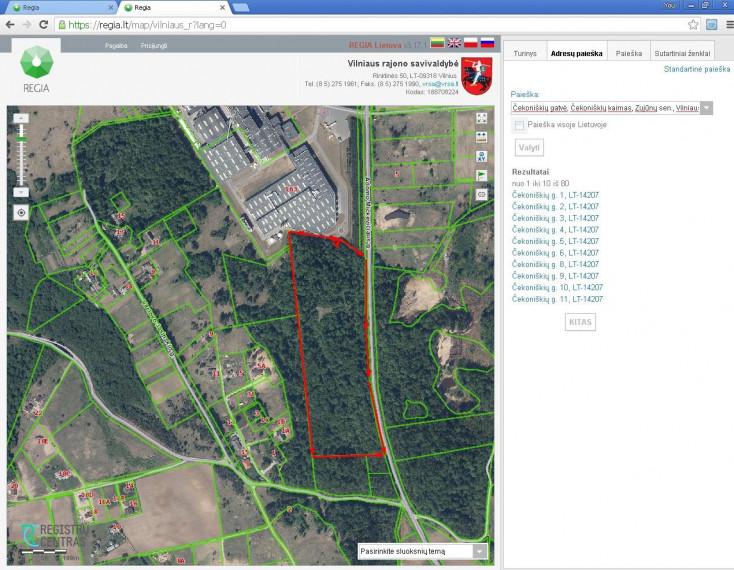Switch language to Russian flag
The image size is (734, 570).
coord(487,43)
